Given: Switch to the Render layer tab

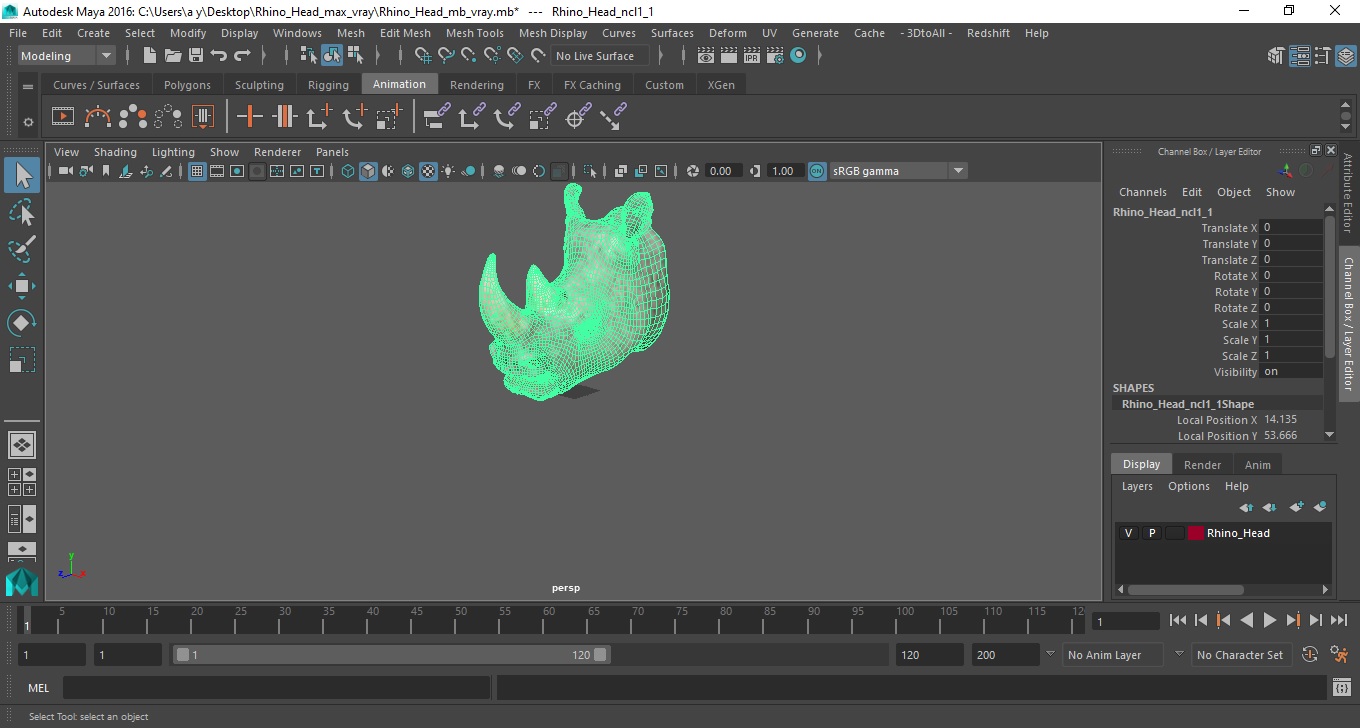Looking at the screenshot, I should point(1202,465).
